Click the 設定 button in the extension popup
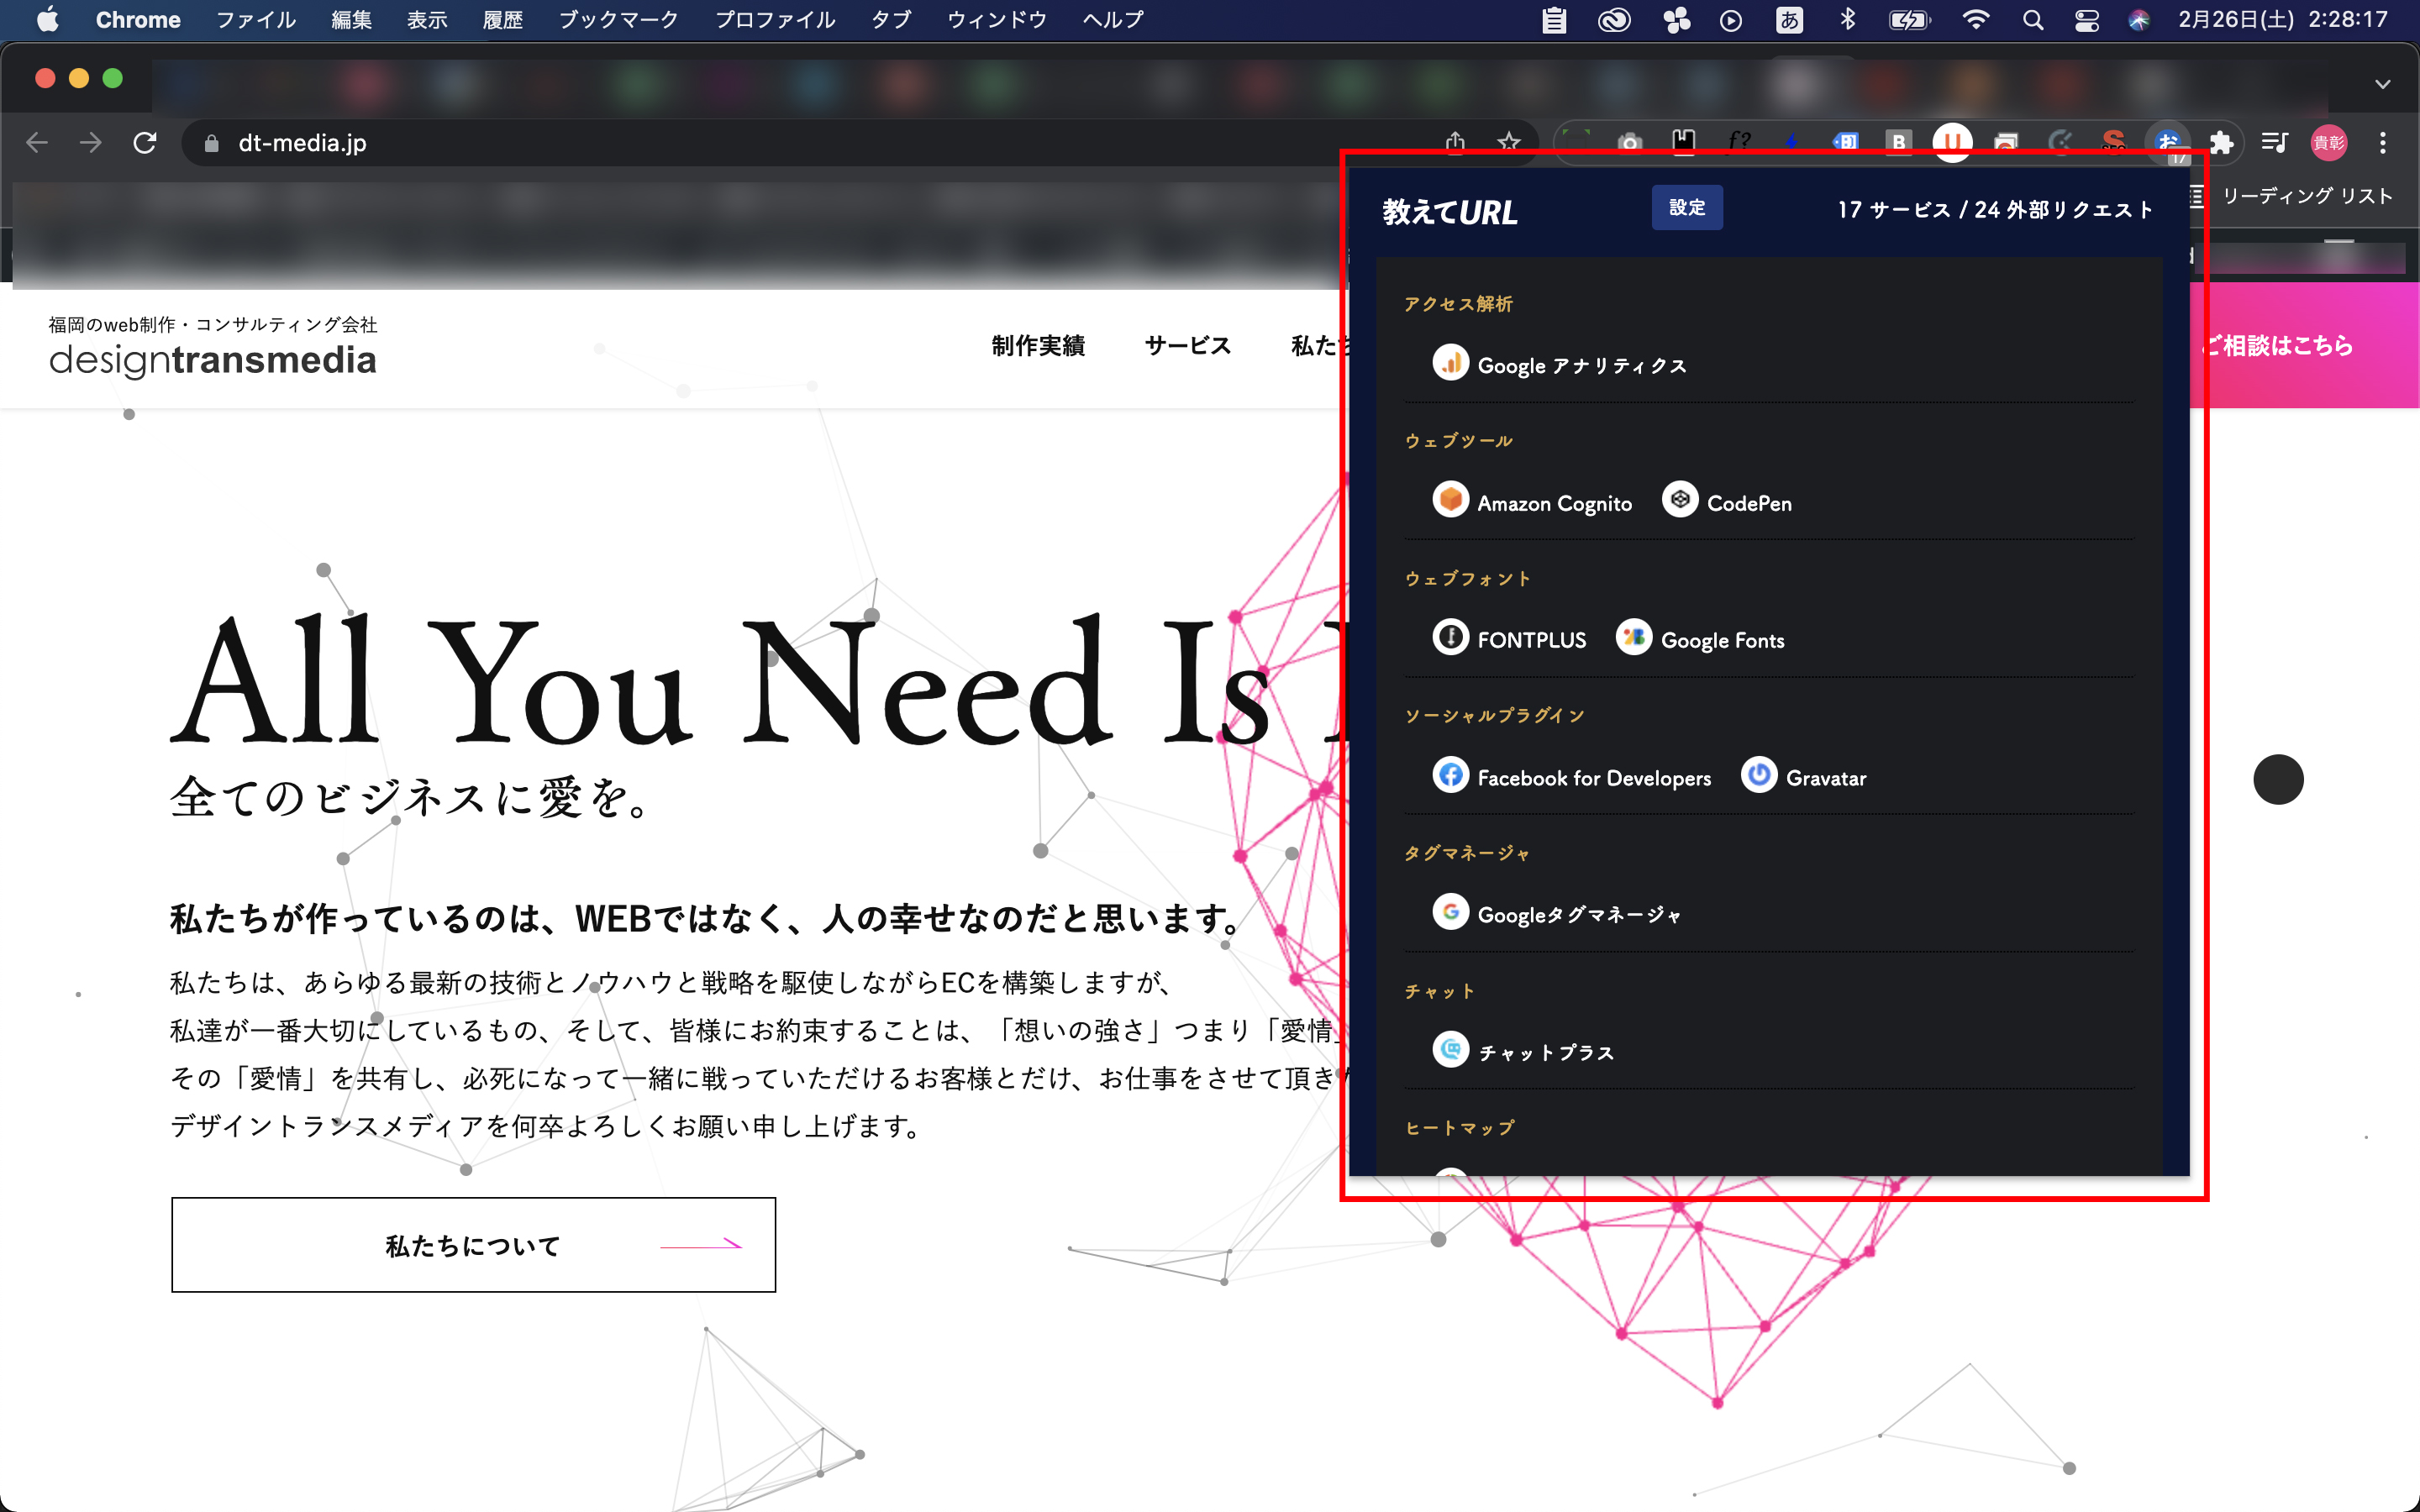Image resolution: width=2420 pixels, height=1512 pixels. [1686, 208]
